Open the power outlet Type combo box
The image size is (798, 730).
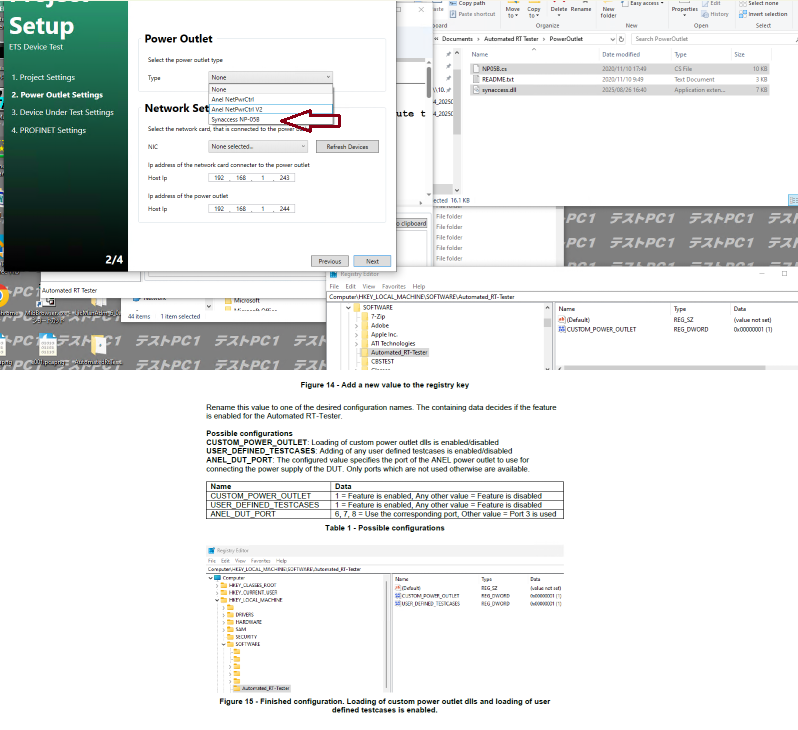(270, 77)
